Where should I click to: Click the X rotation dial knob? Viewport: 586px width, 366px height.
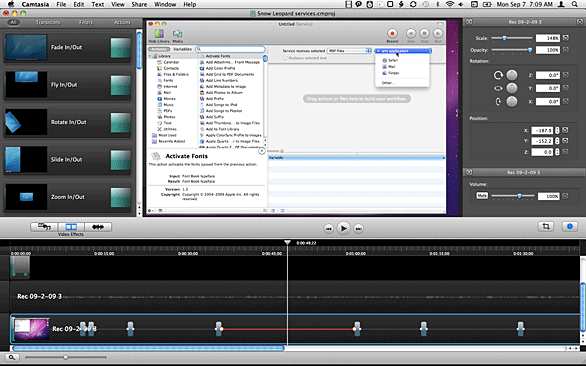click(512, 101)
